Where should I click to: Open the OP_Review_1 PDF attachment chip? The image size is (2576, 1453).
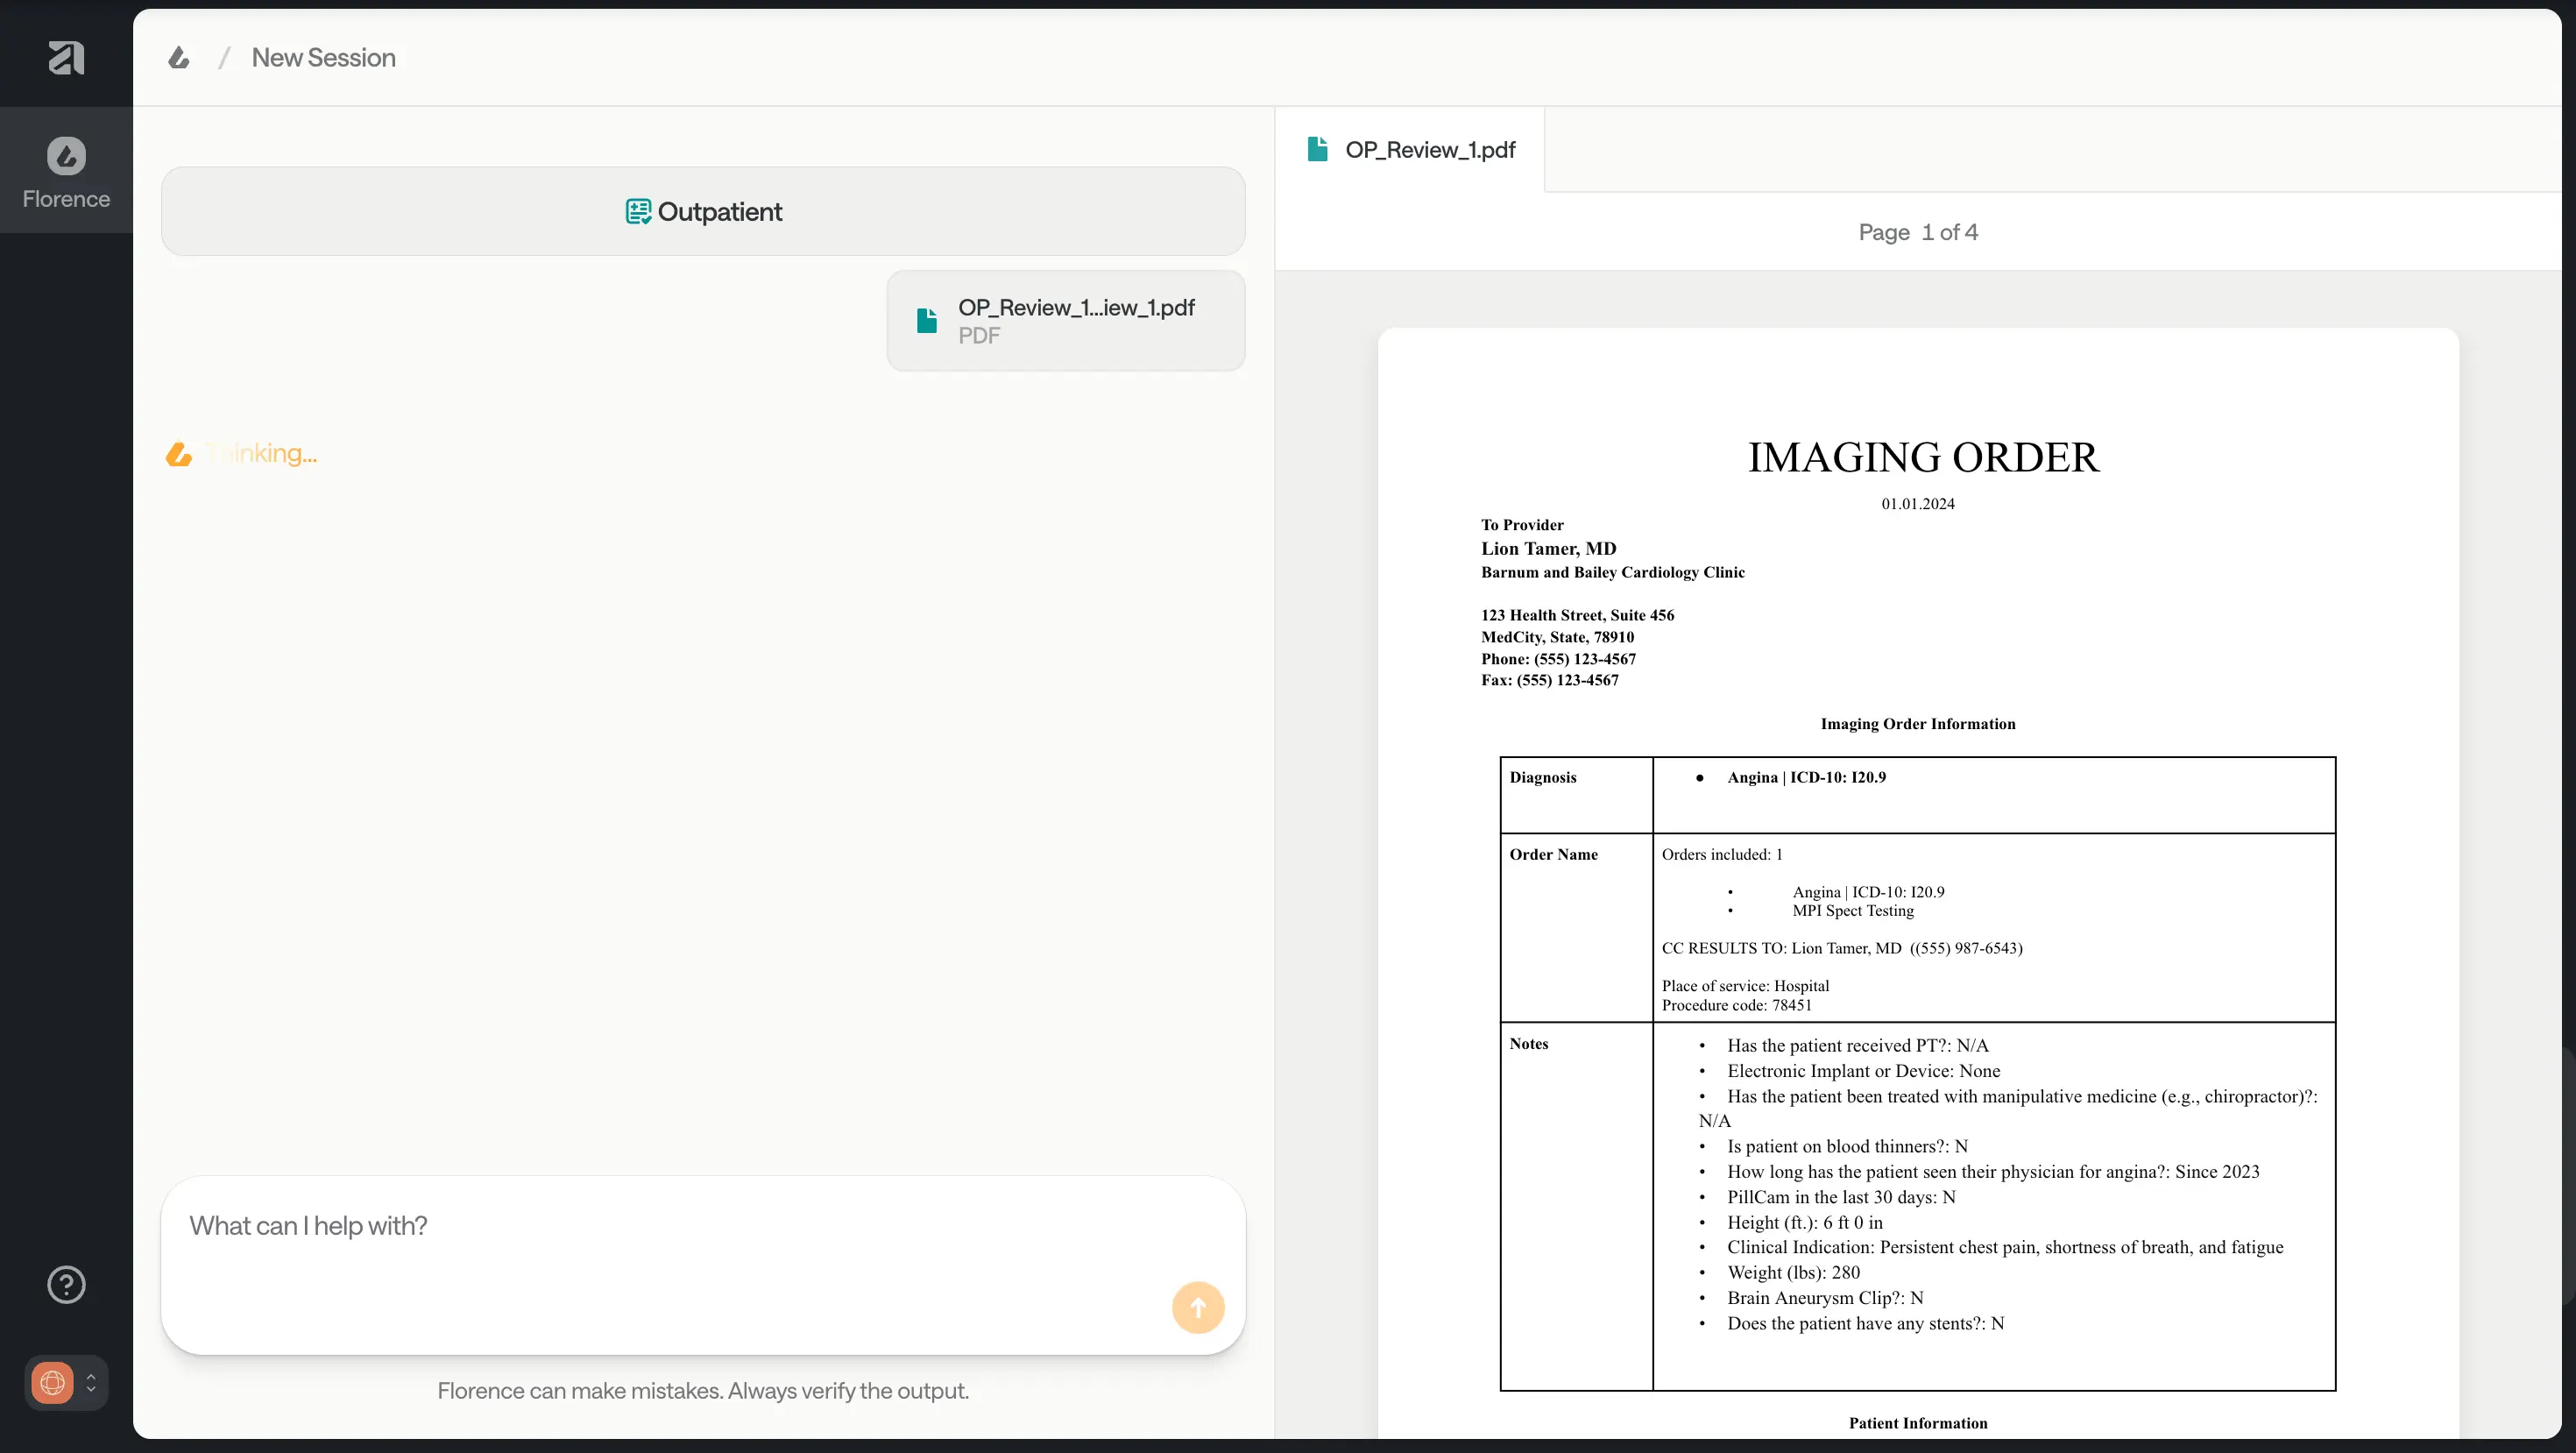1065,320
